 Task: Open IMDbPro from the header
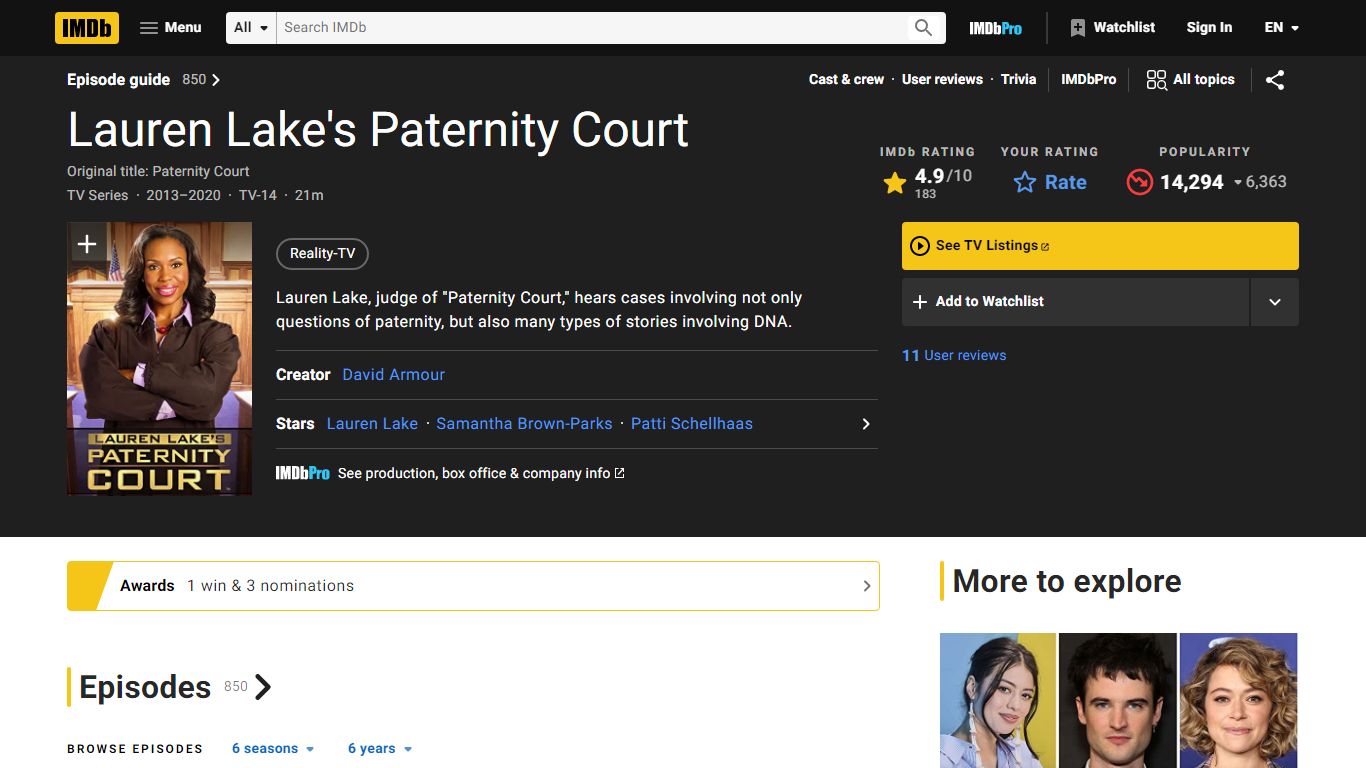click(x=995, y=28)
